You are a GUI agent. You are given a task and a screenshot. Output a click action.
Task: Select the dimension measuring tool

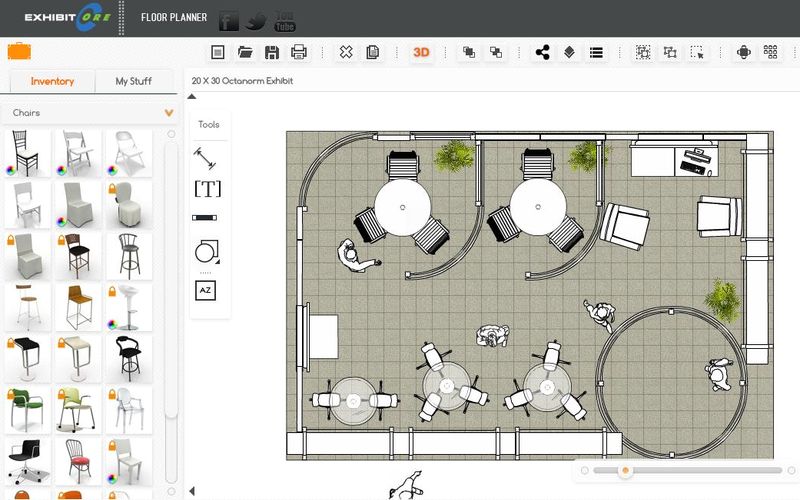point(205,158)
